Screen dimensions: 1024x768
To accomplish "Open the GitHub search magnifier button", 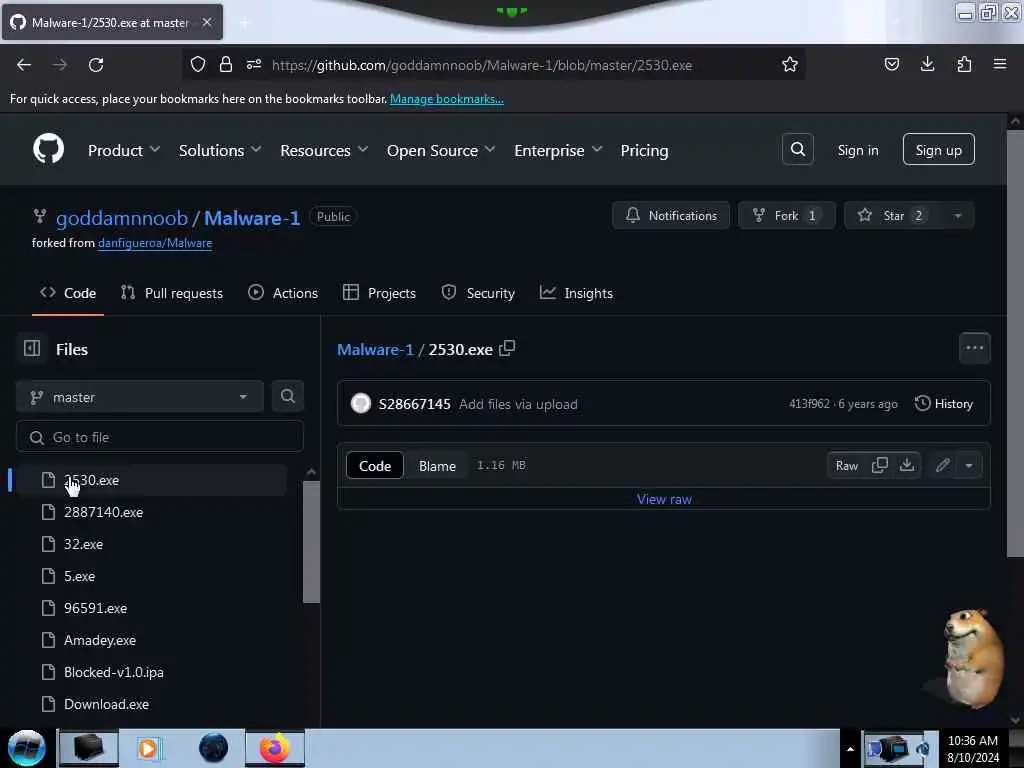I will [797, 150].
